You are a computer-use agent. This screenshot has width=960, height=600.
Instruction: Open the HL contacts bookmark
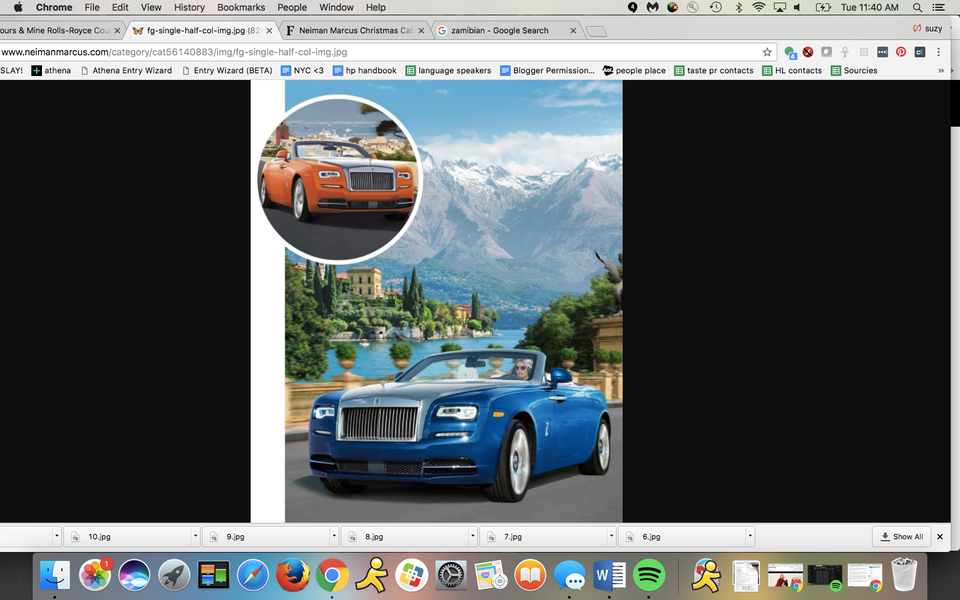click(792, 70)
